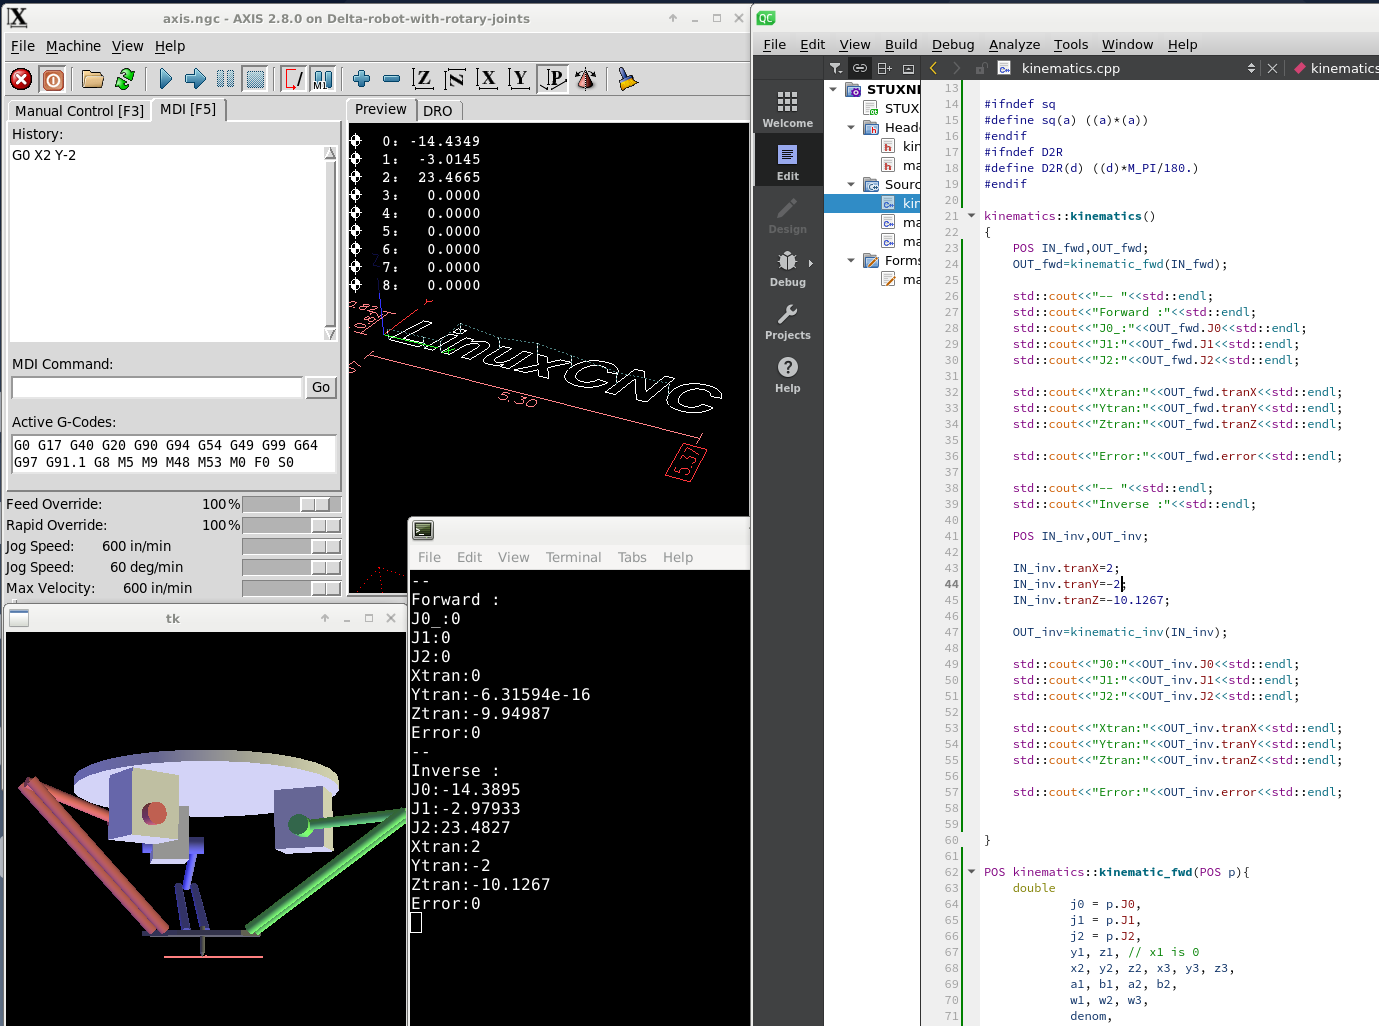Open the Qt Creator Build menu
Viewport: 1379px width, 1026px height.
click(901, 45)
